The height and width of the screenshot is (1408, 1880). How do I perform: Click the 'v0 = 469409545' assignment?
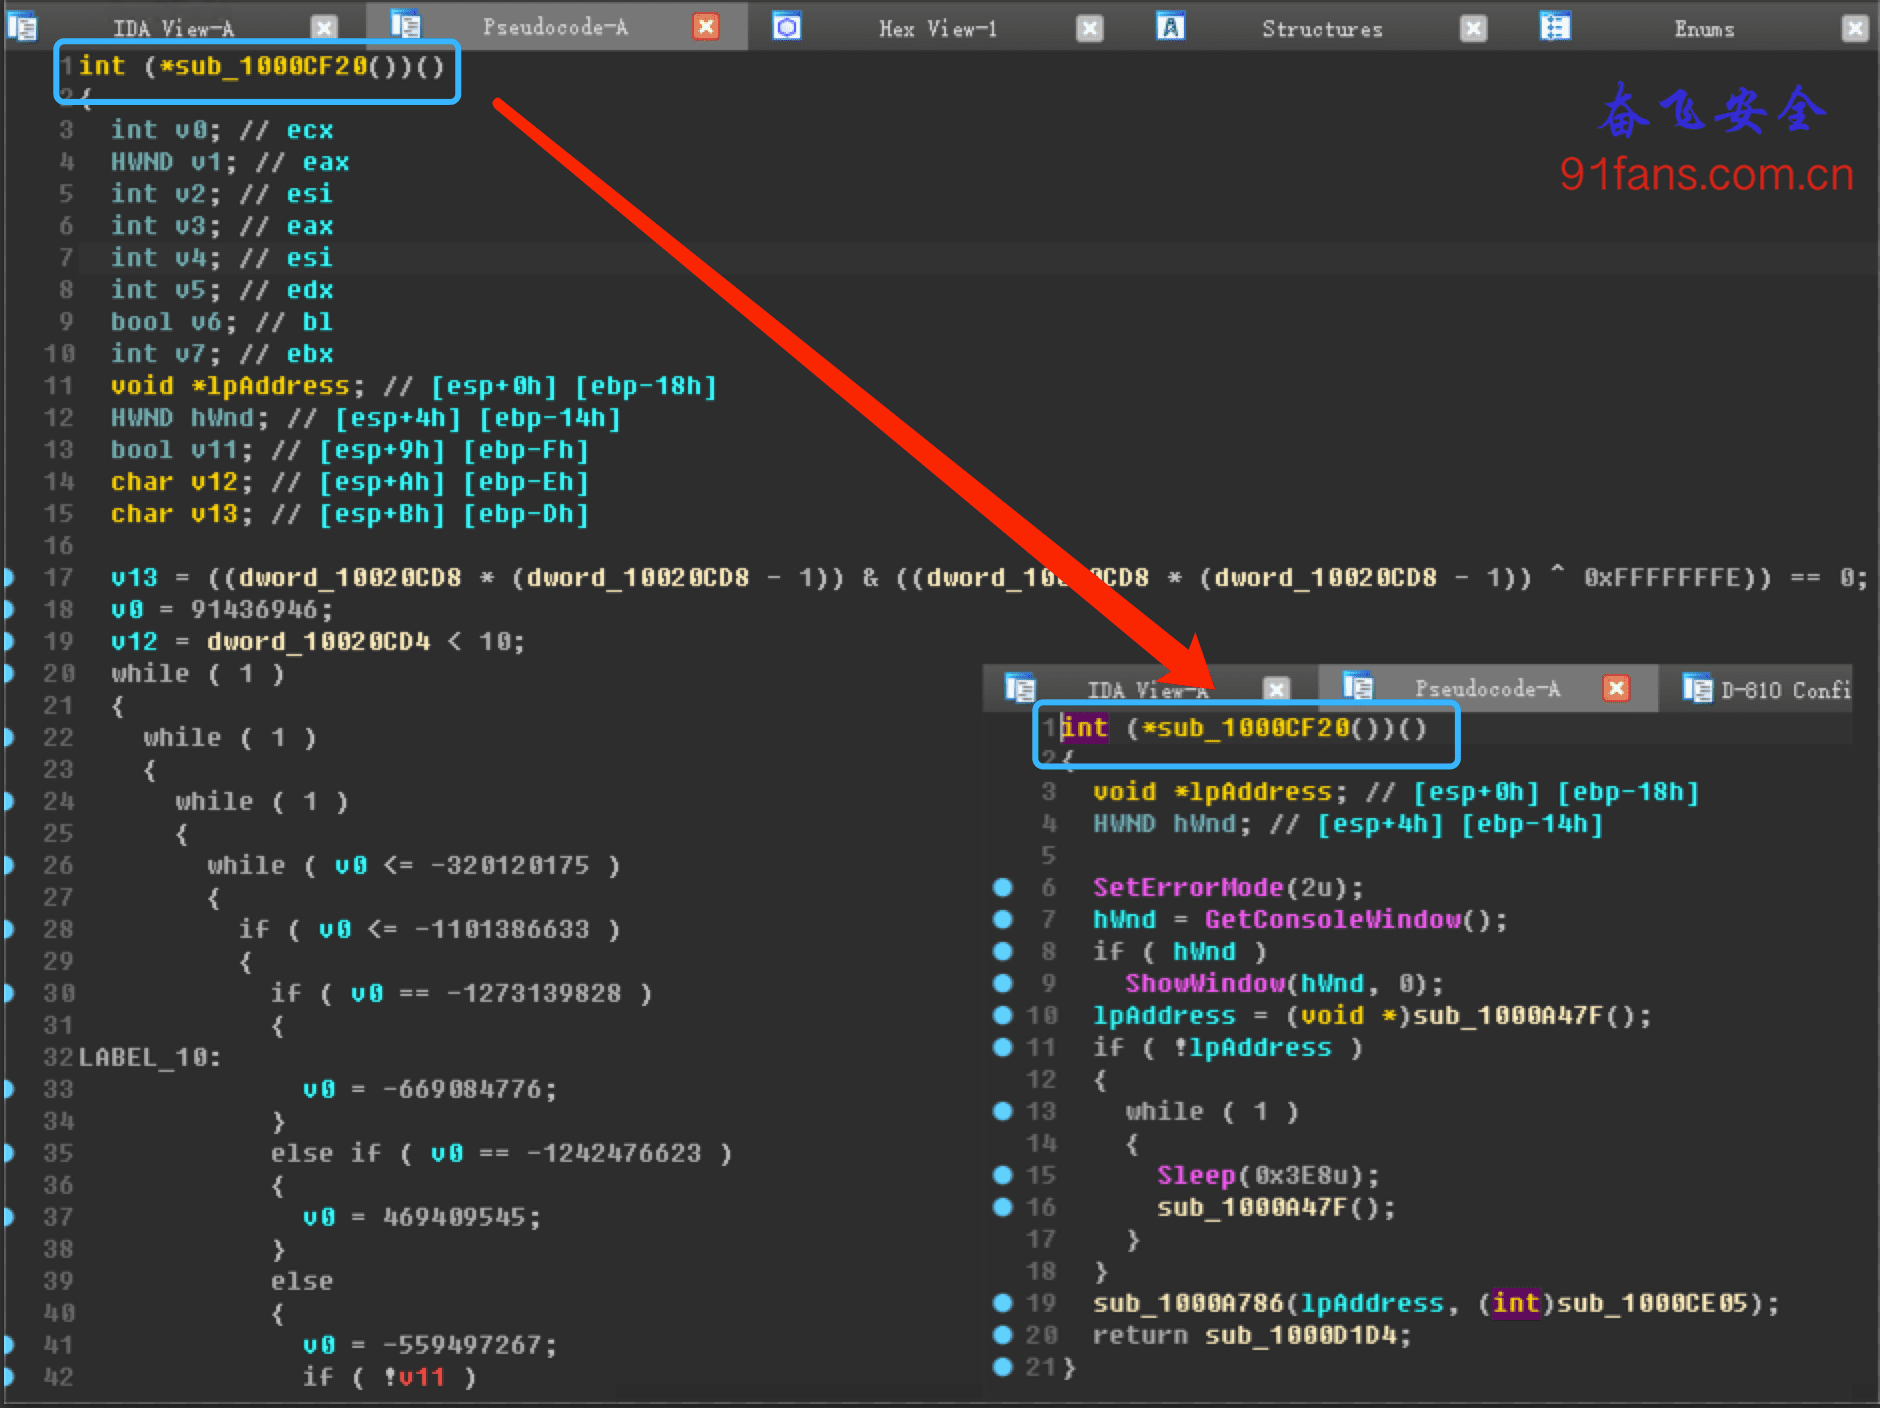[x=422, y=1217]
